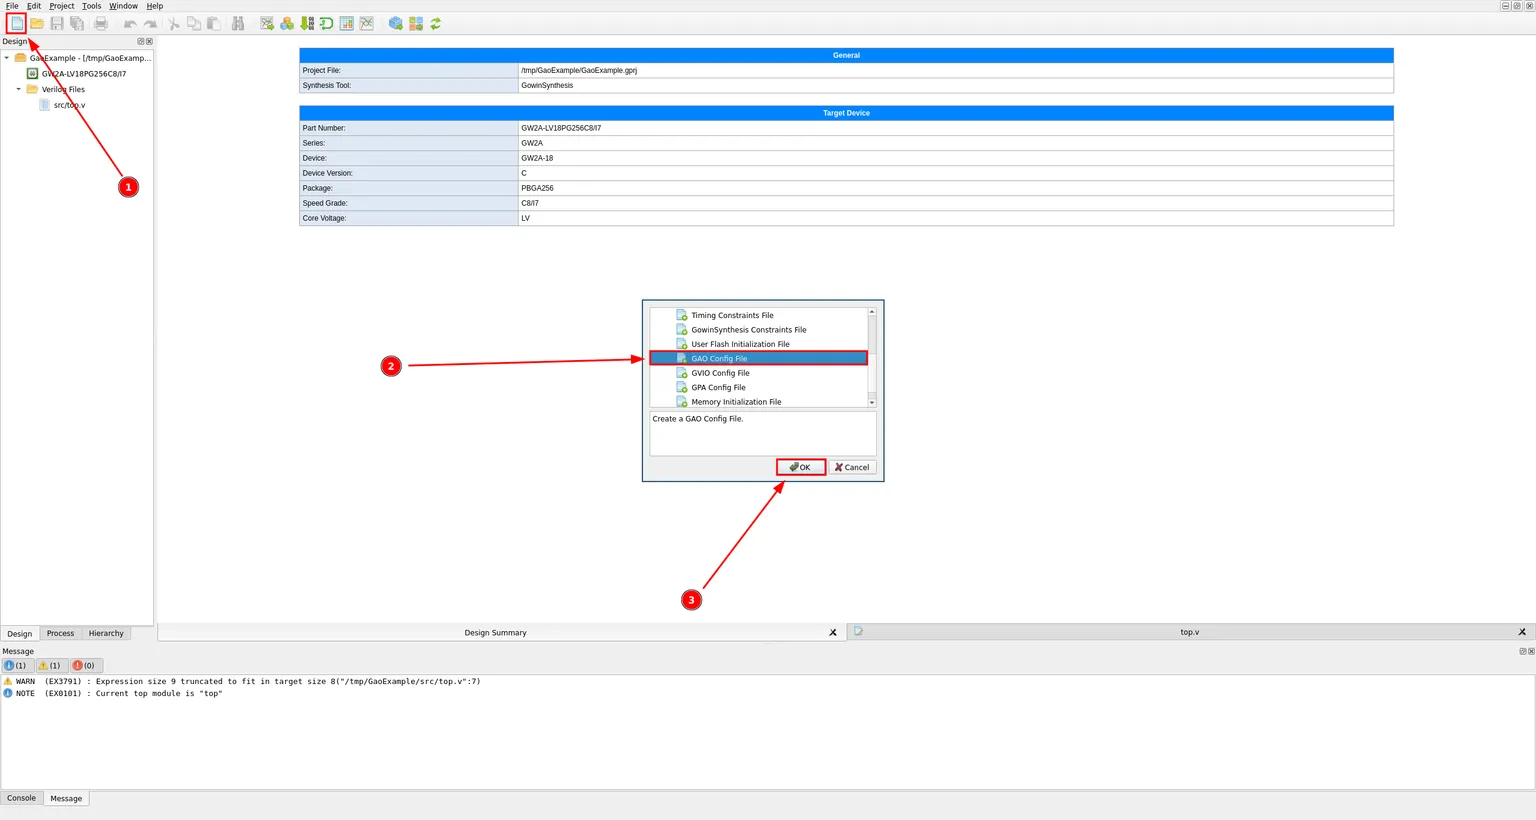Toggle info messages filter (1)
This screenshot has width=1536, height=820.
17,665
